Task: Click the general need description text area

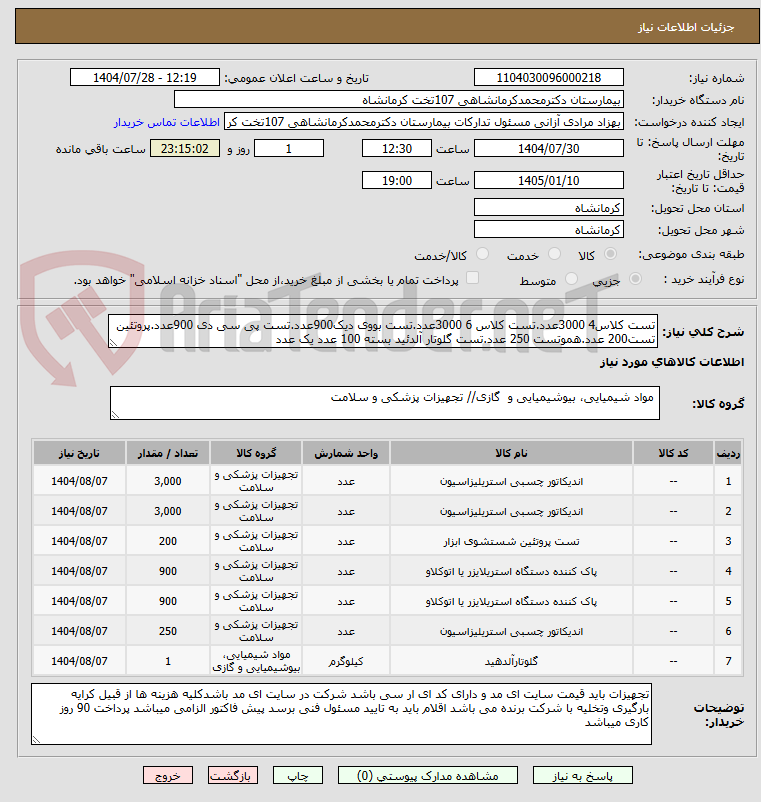Action: (383, 331)
